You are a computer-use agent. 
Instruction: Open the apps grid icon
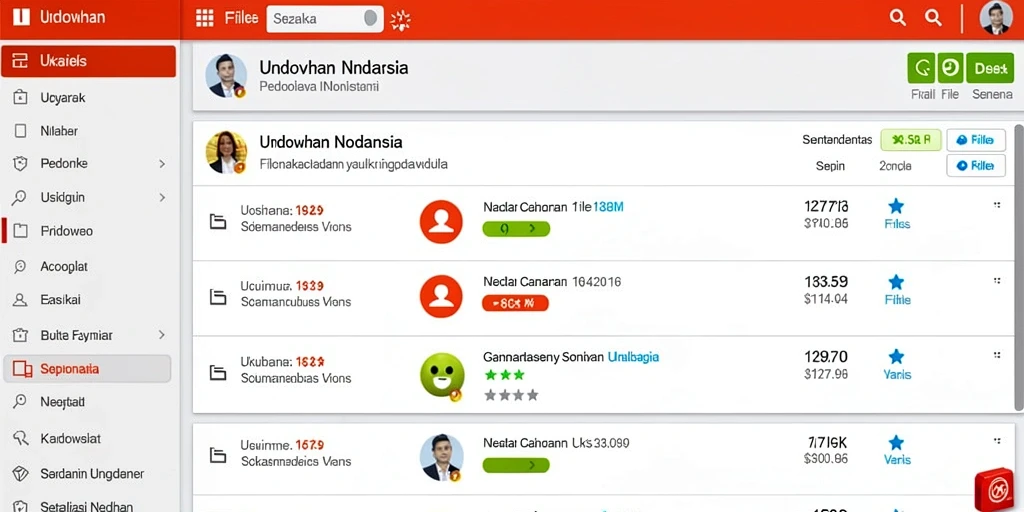205,18
